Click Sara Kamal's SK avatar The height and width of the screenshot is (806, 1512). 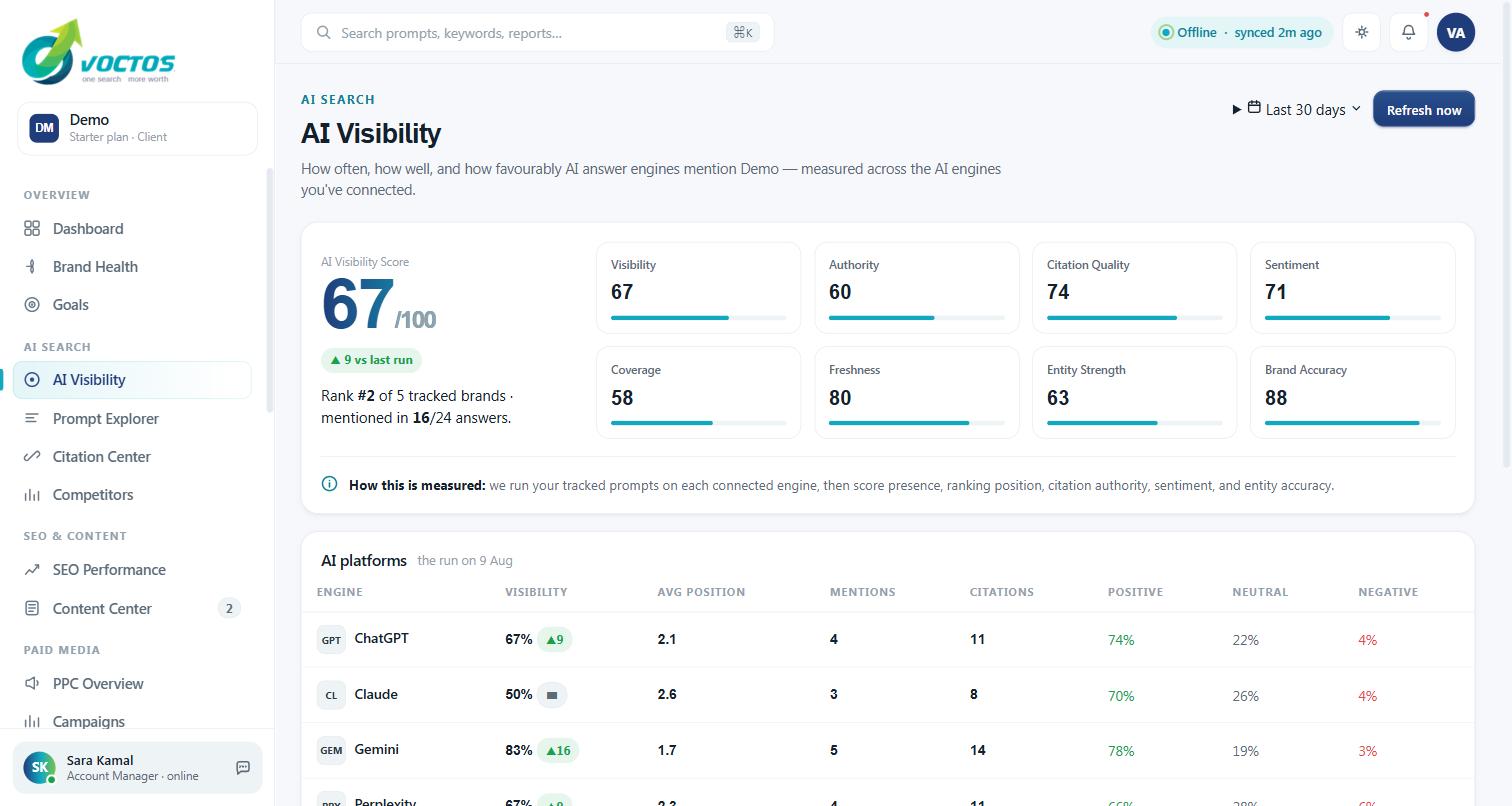tap(39, 768)
